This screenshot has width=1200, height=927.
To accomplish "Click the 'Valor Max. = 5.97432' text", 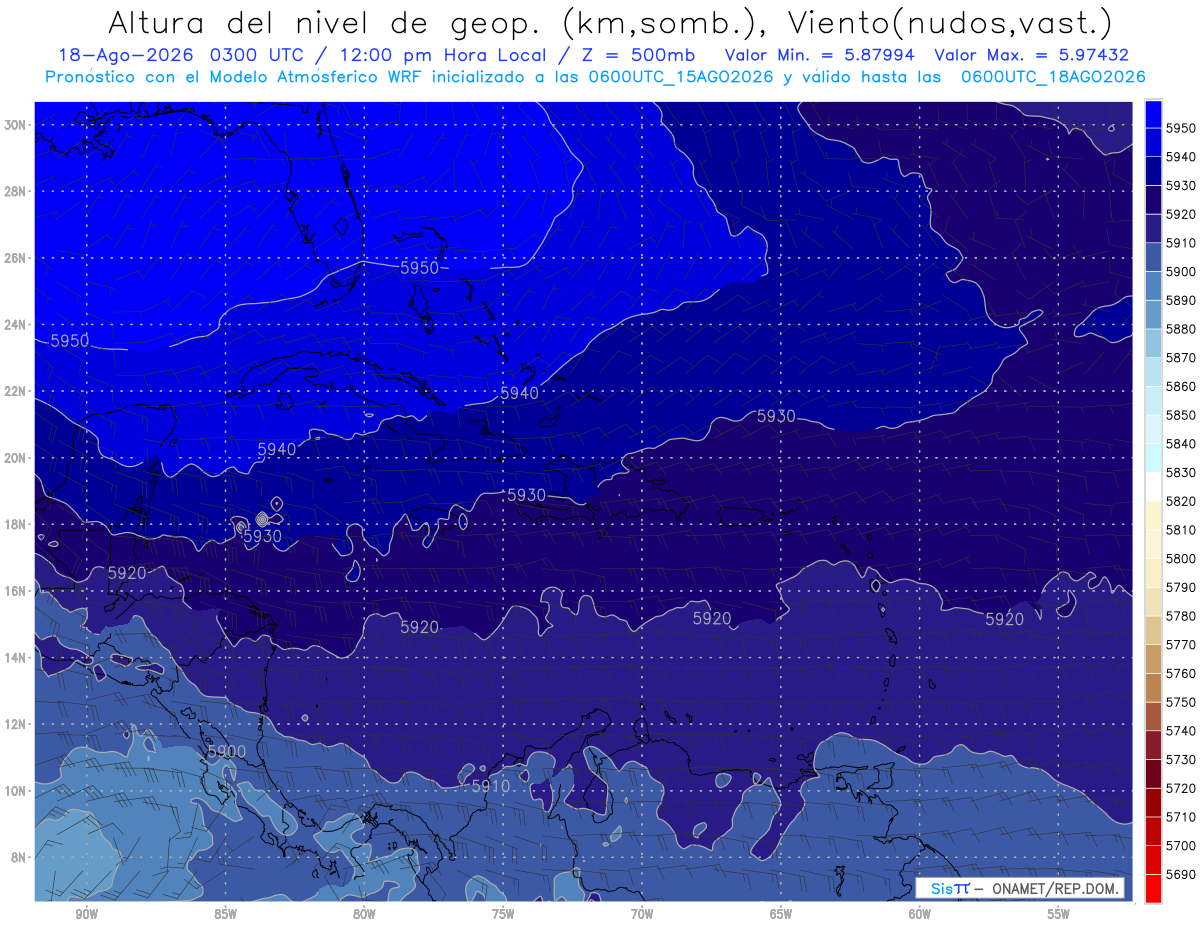I will 1031,55.
